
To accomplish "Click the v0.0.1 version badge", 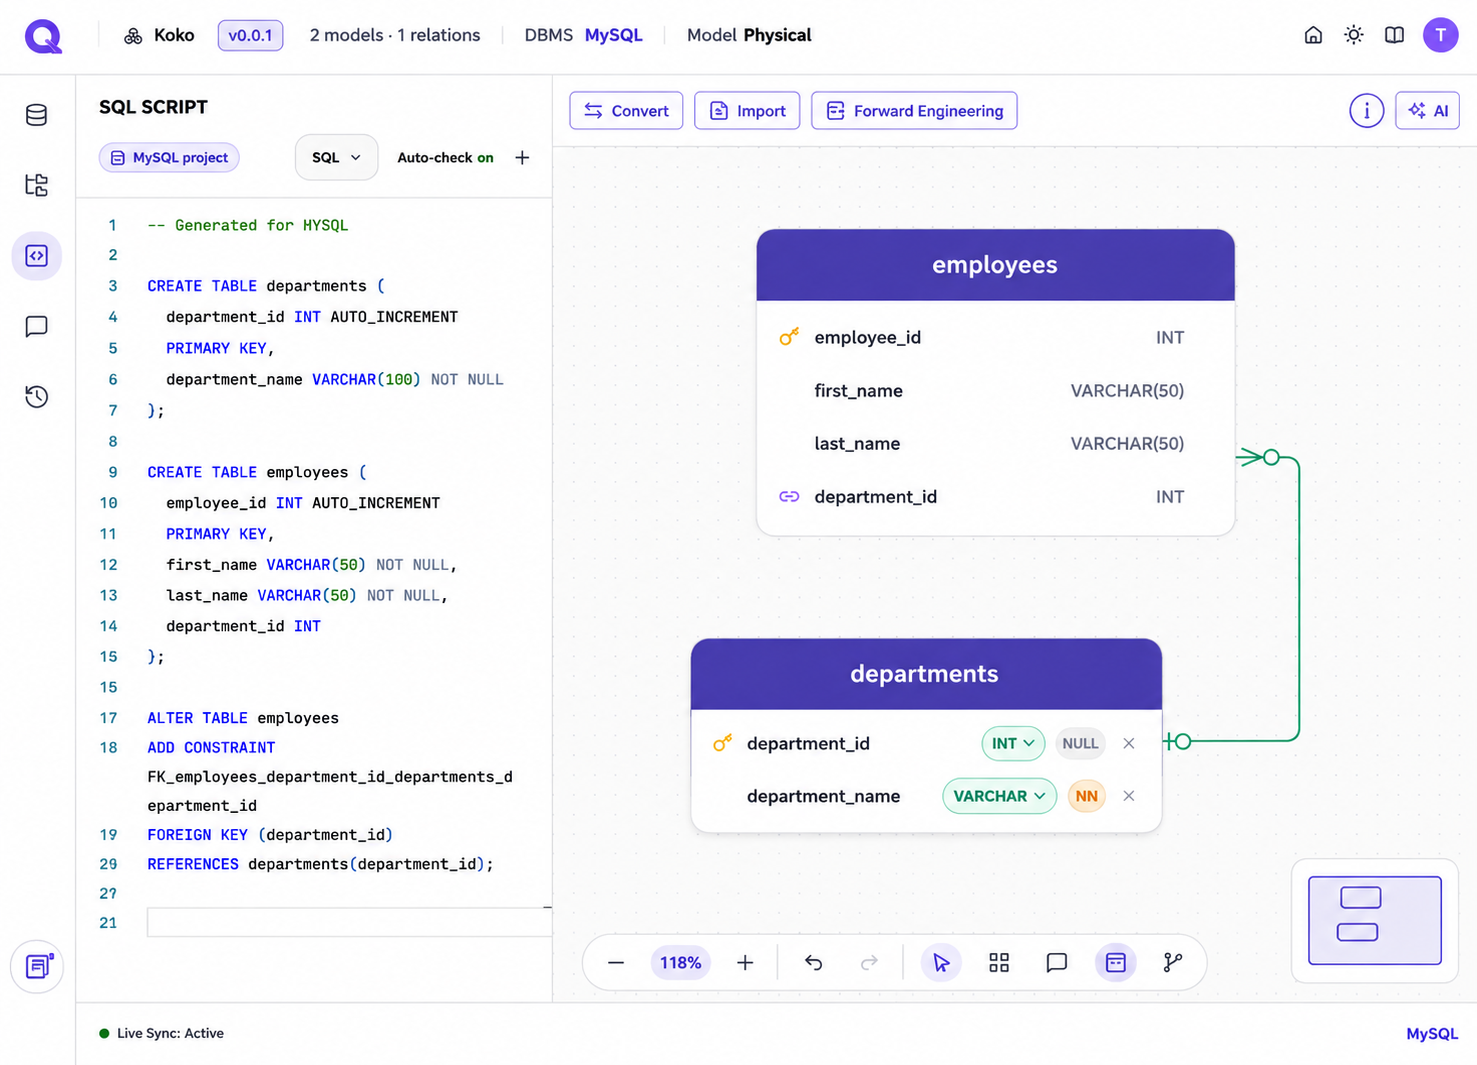I will [x=250, y=35].
